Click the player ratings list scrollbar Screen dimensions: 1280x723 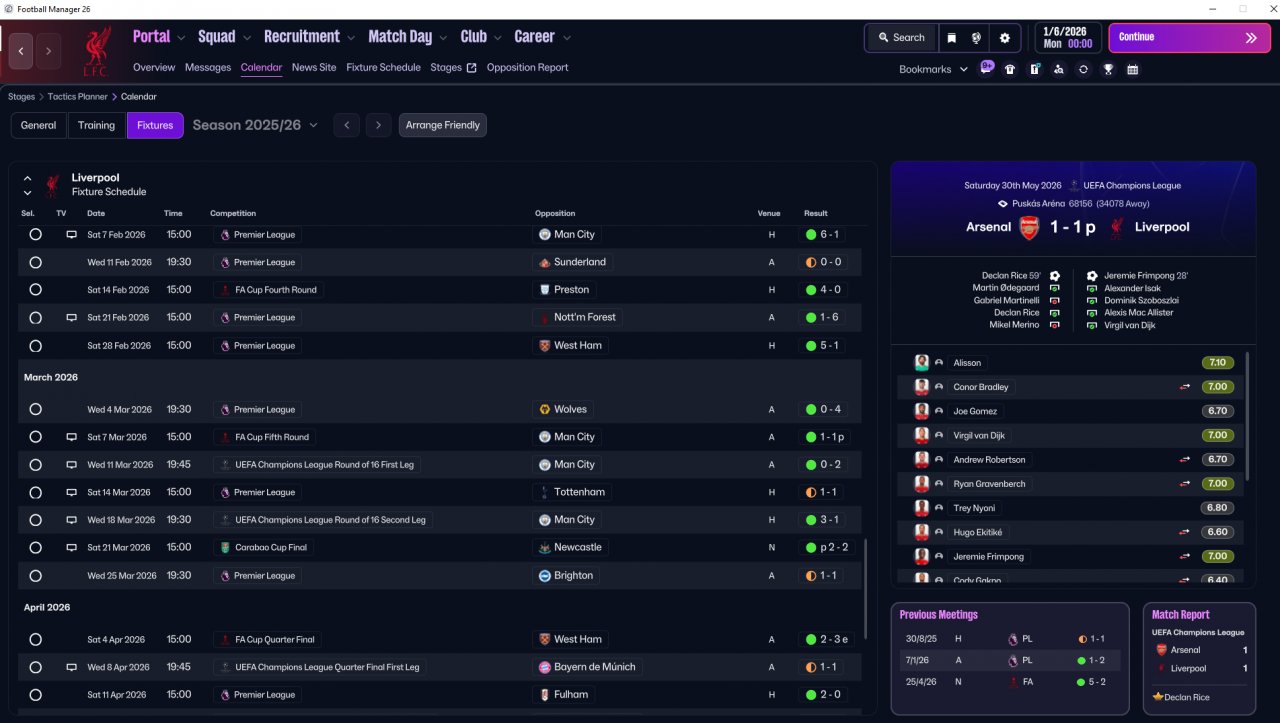1248,415
